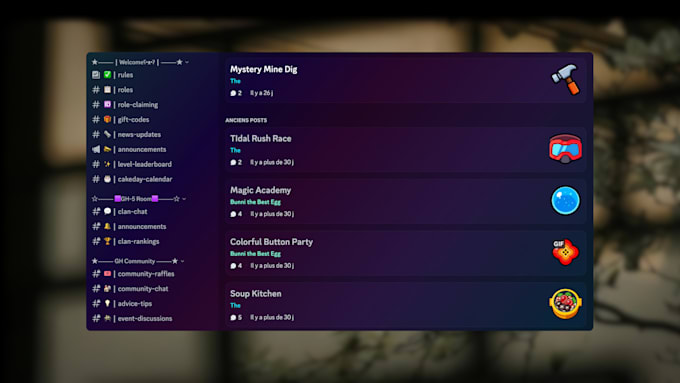Screen dimensions: 680x383
Task: Click the 'ANCIENS POSTS' section header
Action: [246, 120]
